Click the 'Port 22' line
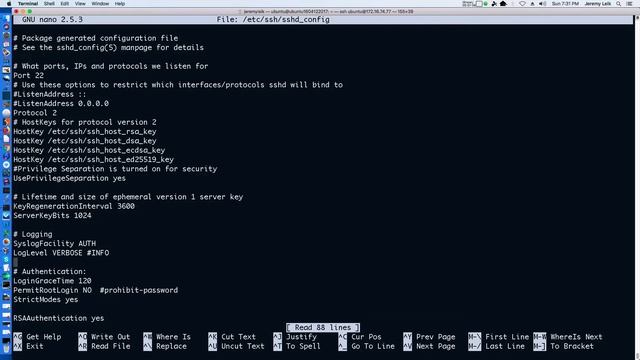The height and width of the screenshot is (360, 640). point(28,76)
